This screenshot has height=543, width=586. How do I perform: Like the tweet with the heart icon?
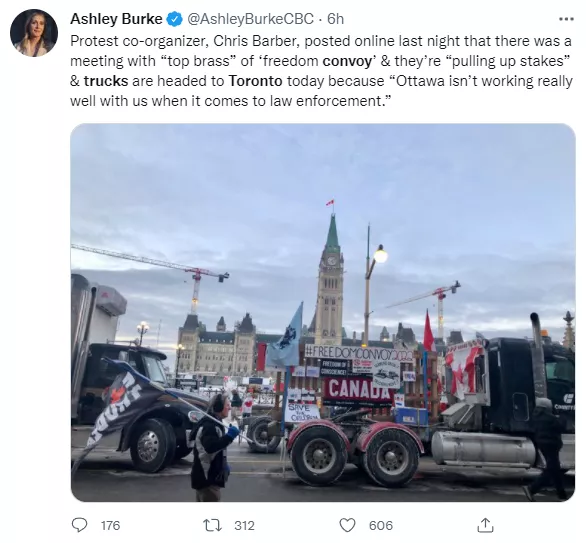(347, 525)
